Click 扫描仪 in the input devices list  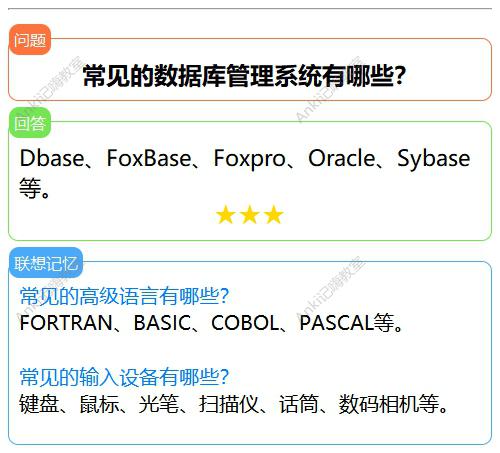tap(229, 404)
